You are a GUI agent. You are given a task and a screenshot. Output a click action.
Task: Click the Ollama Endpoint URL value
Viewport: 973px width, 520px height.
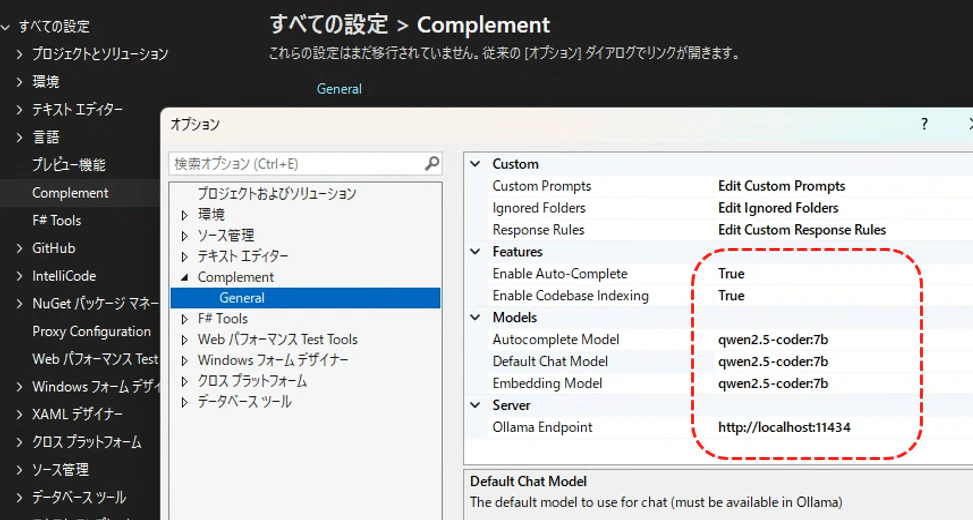(x=784, y=427)
